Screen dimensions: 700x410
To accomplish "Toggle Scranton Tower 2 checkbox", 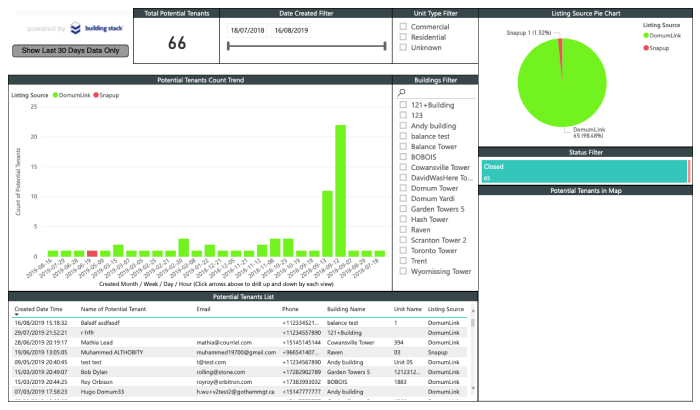I will click(403, 240).
